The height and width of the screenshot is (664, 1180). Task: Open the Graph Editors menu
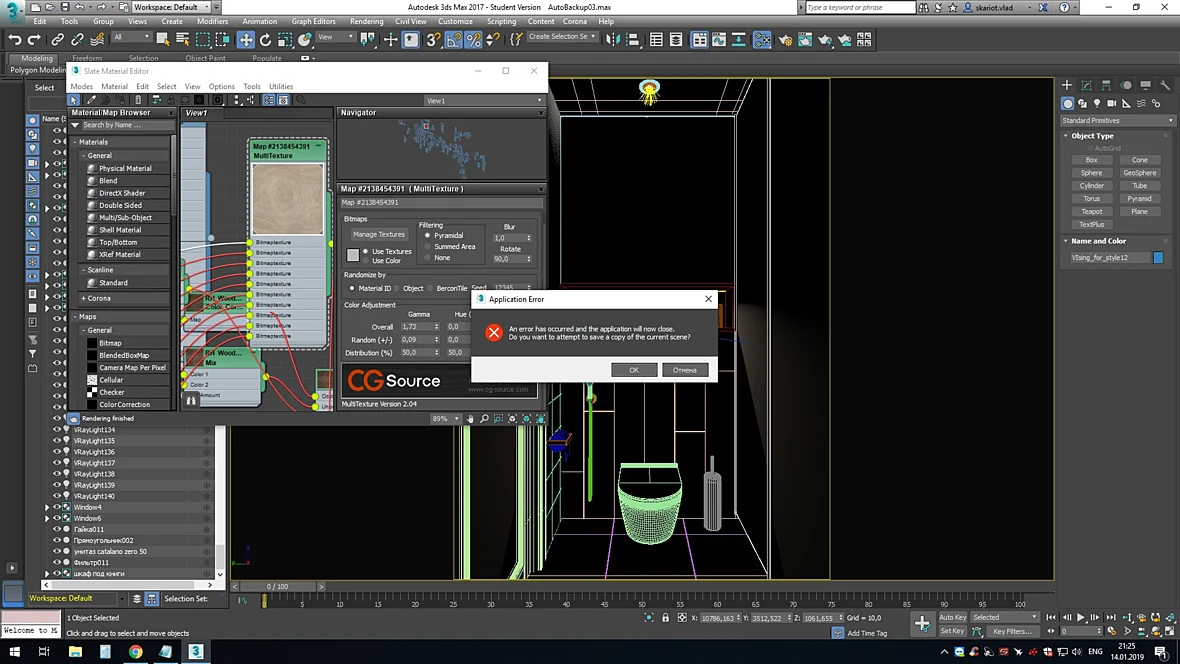313,22
